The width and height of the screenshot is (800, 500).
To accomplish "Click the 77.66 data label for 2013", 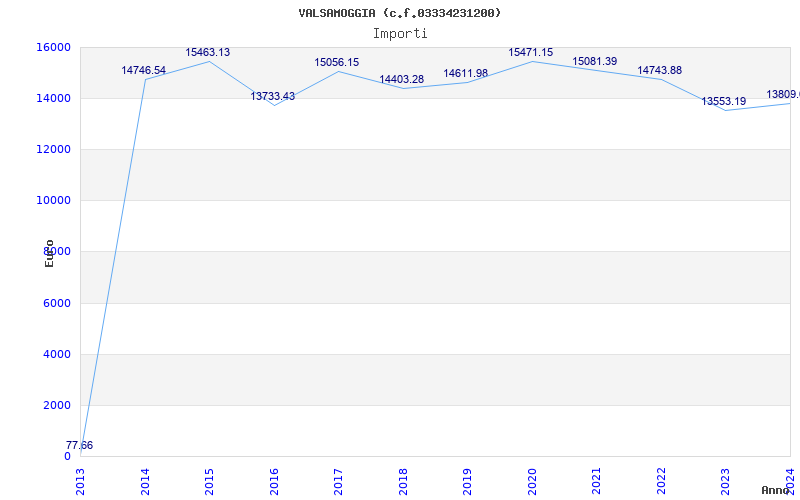I will coord(79,445).
